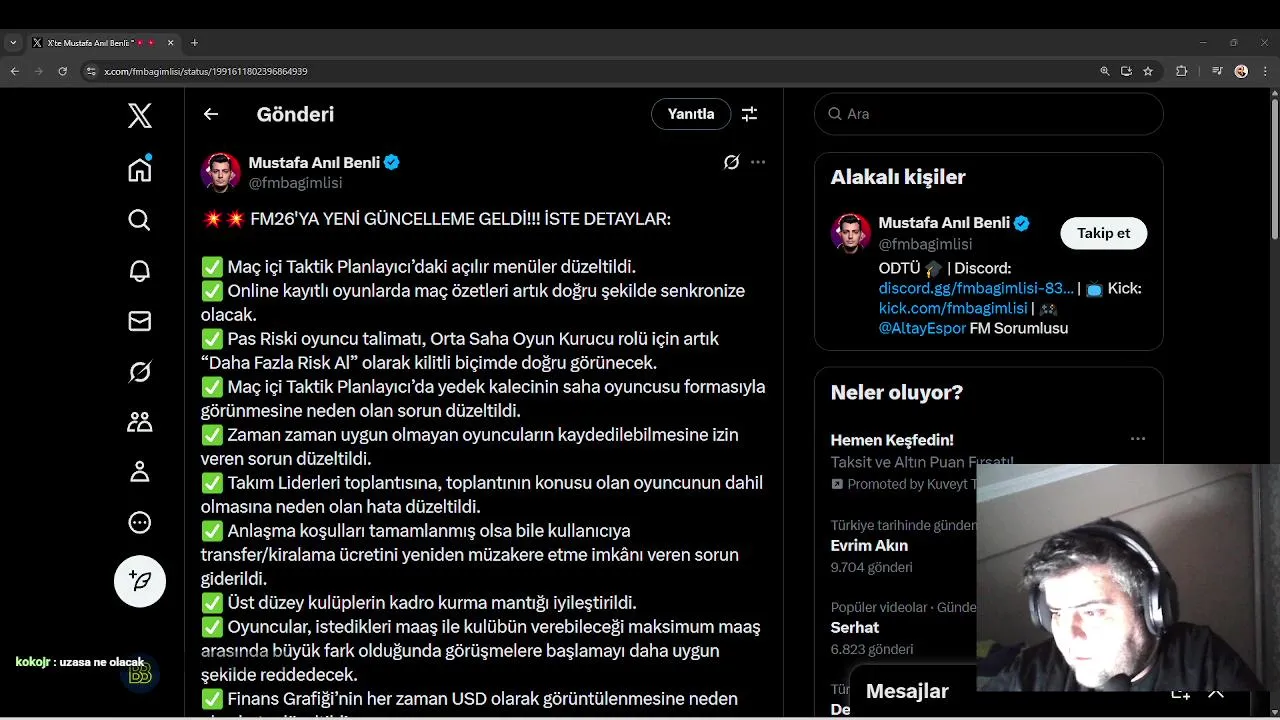Open @fmbagimlisi handle under post author

[x=295, y=183]
